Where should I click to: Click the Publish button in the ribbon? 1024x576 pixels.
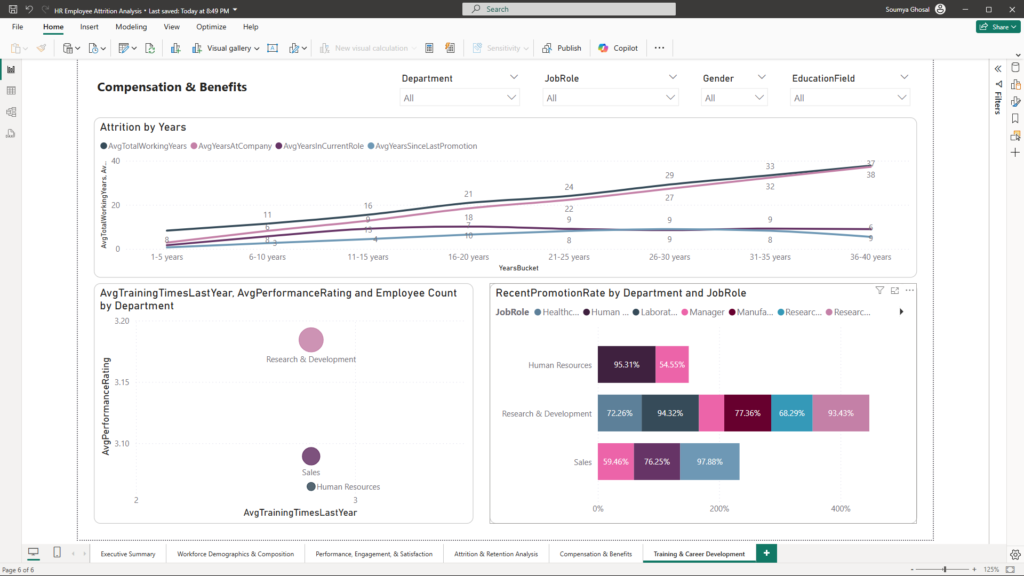click(x=562, y=48)
